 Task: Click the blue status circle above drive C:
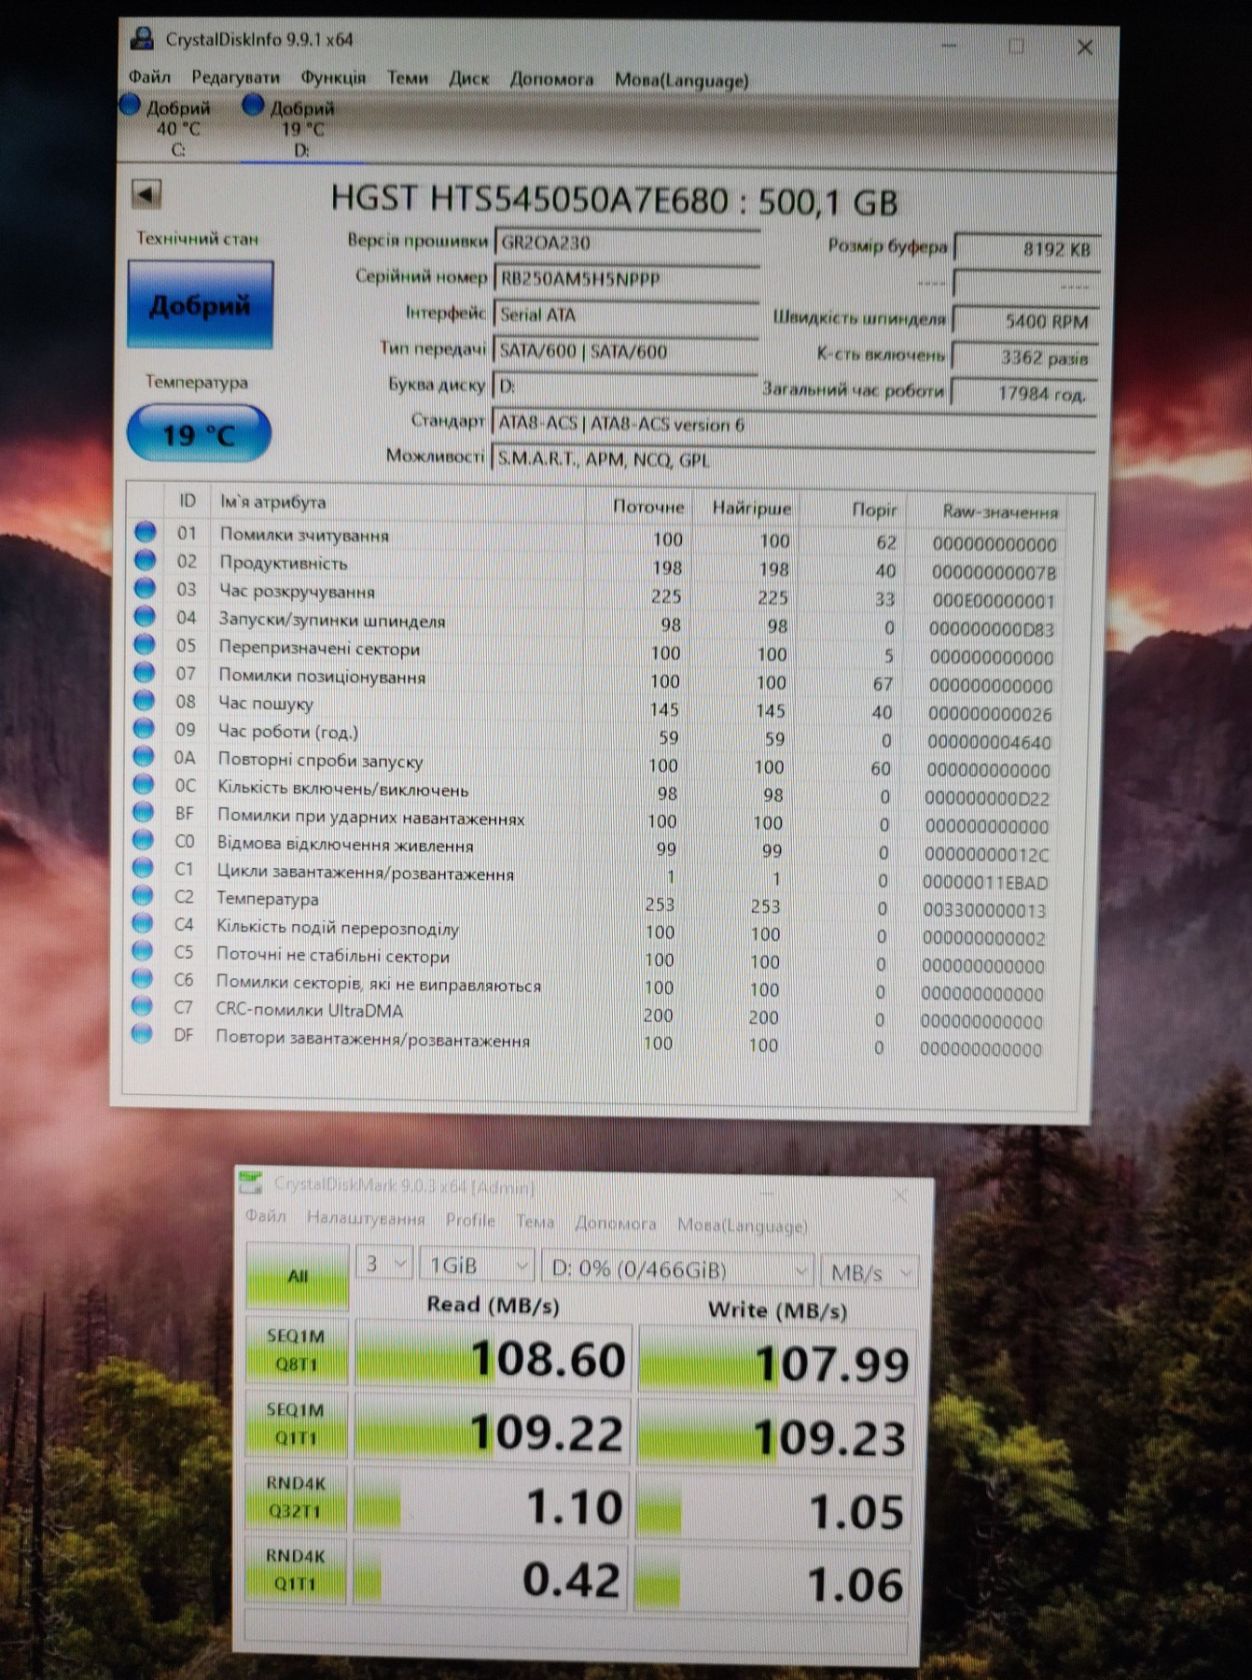pos(130,104)
